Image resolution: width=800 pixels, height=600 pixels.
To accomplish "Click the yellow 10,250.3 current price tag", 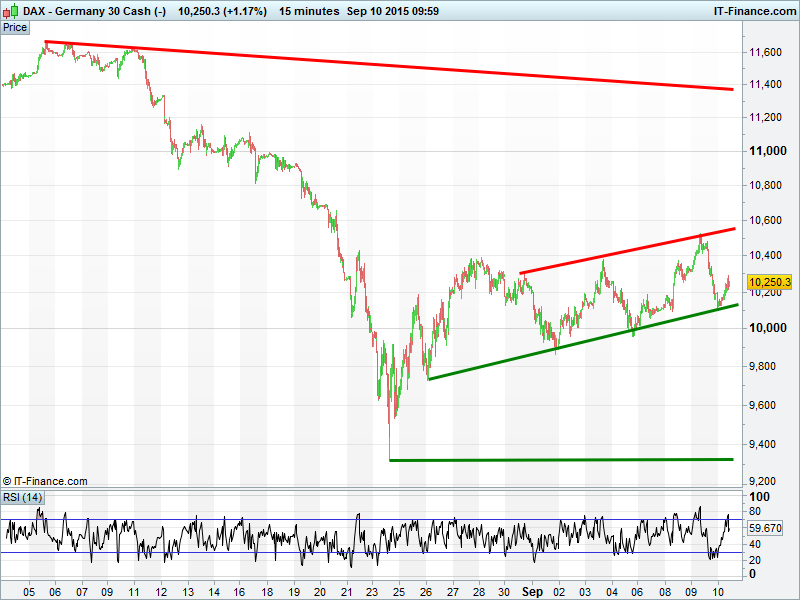I will click(x=769, y=283).
